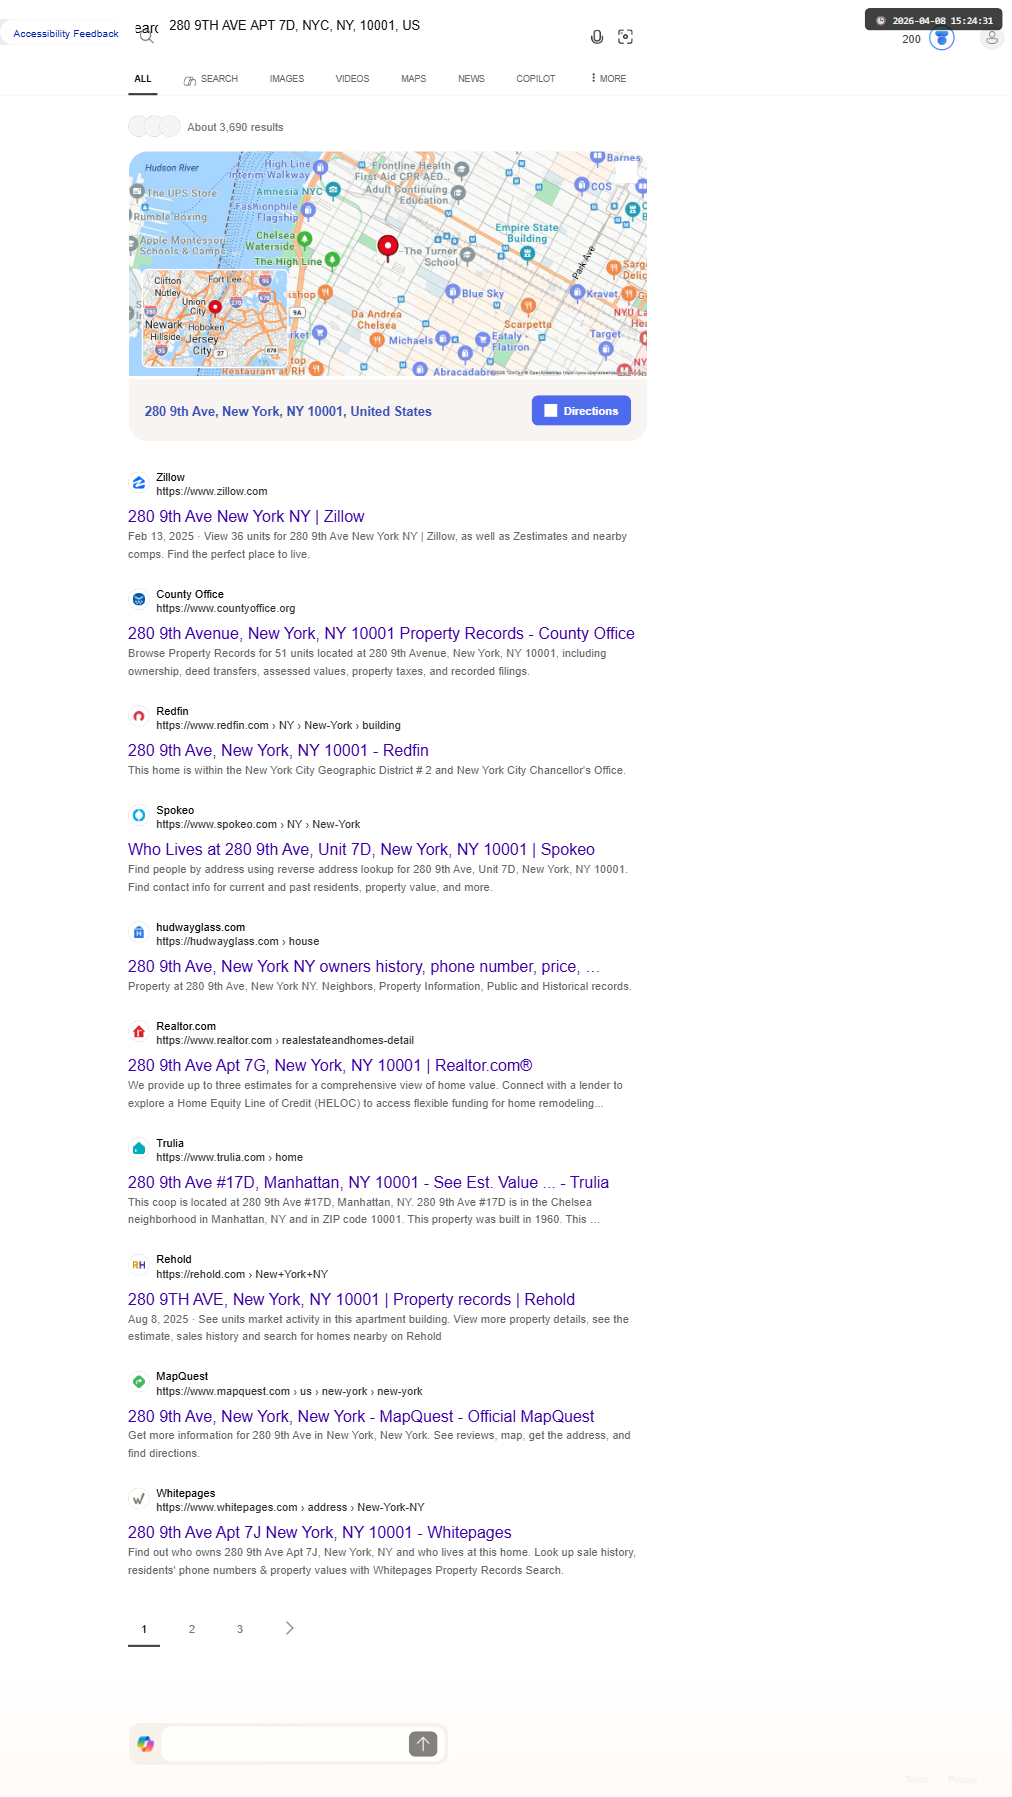1012x1797 pixels.
Task: Click the Copilot logo in chat bar
Action: click(x=146, y=1744)
